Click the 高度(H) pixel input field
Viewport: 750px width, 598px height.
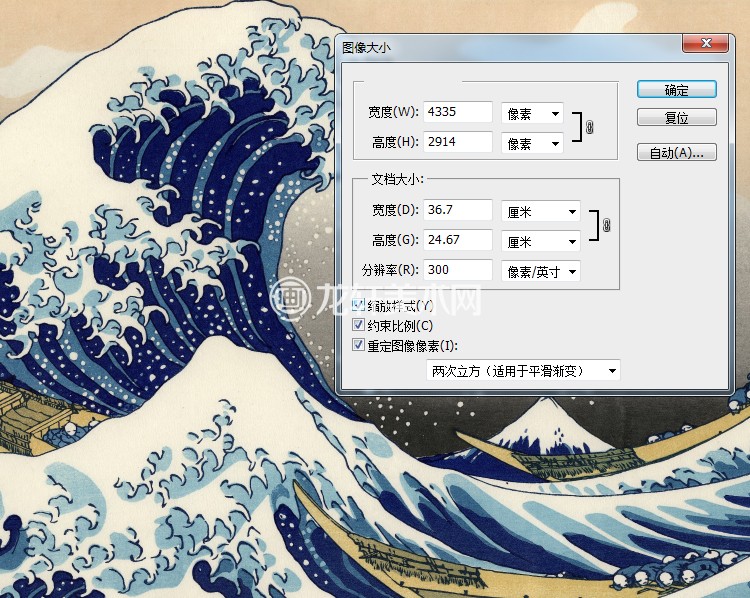pyautogui.click(x=458, y=142)
